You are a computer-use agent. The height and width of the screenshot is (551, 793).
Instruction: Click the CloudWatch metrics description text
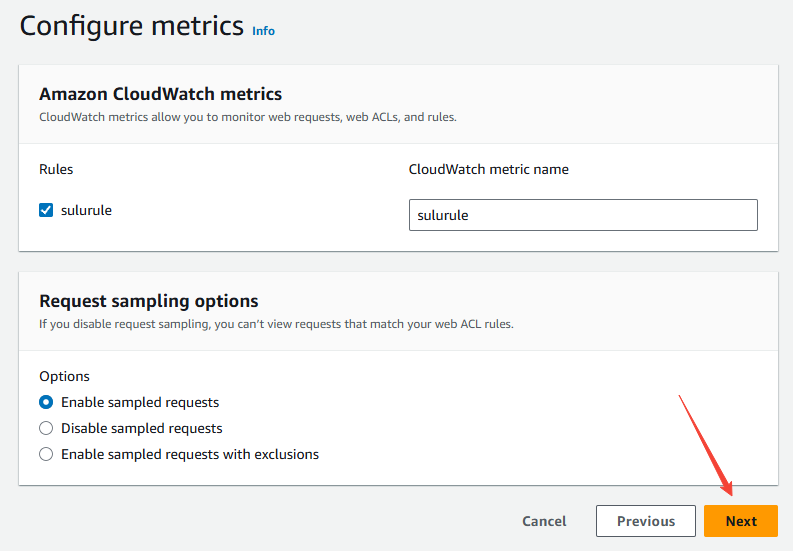(x=247, y=117)
